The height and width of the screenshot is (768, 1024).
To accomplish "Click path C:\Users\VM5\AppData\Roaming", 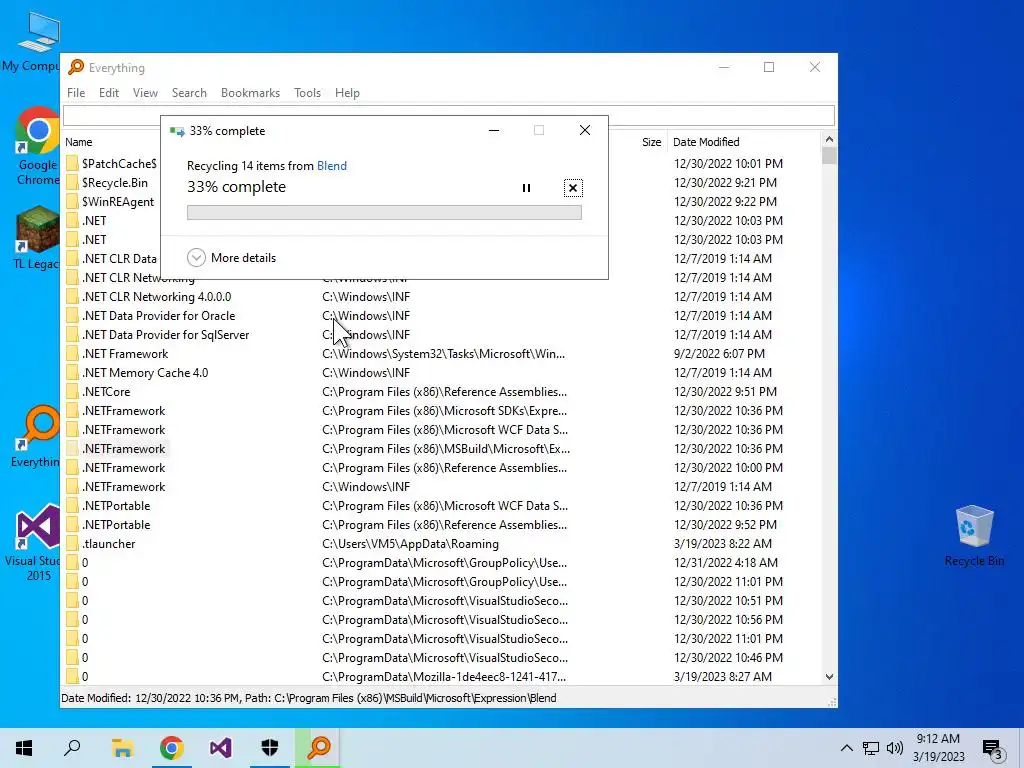I will point(410,543).
